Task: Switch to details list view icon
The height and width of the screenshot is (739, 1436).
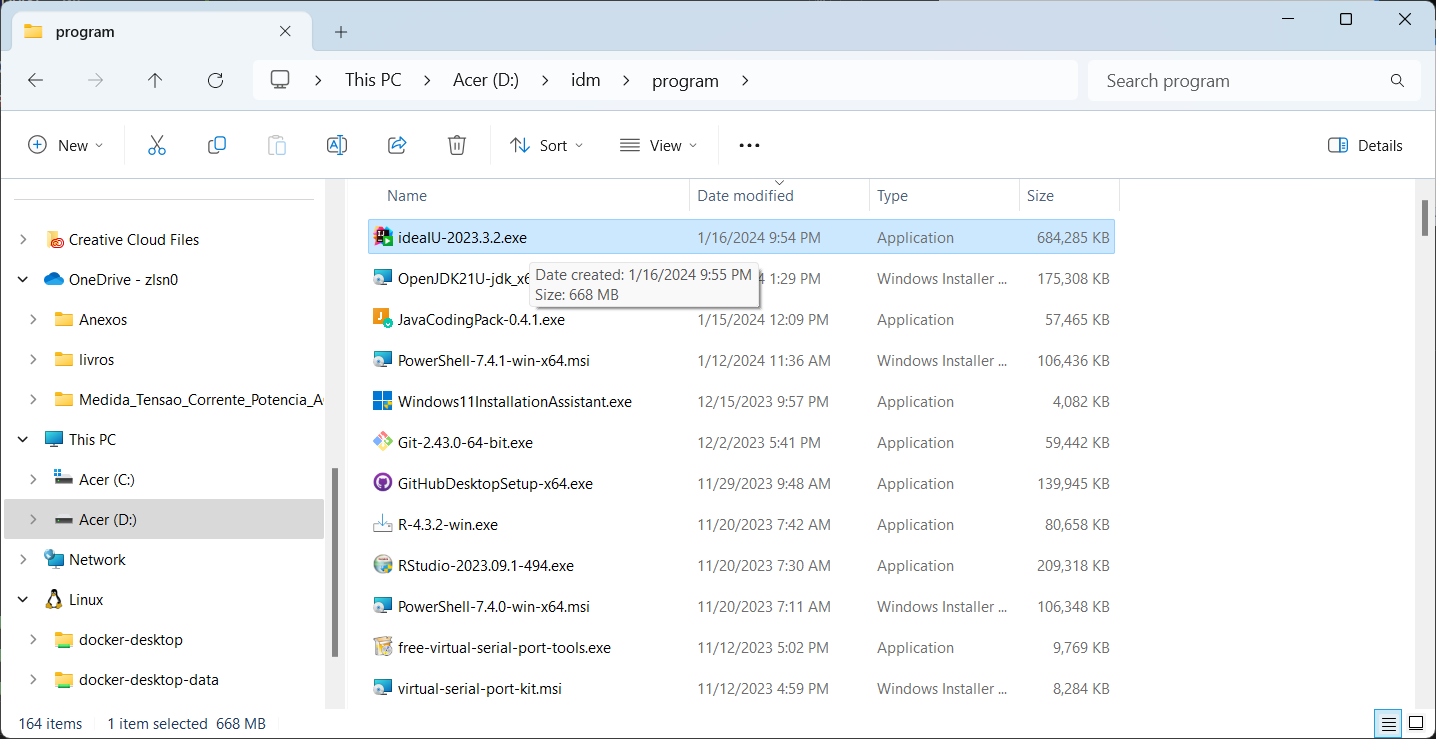Action: click(x=1388, y=723)
